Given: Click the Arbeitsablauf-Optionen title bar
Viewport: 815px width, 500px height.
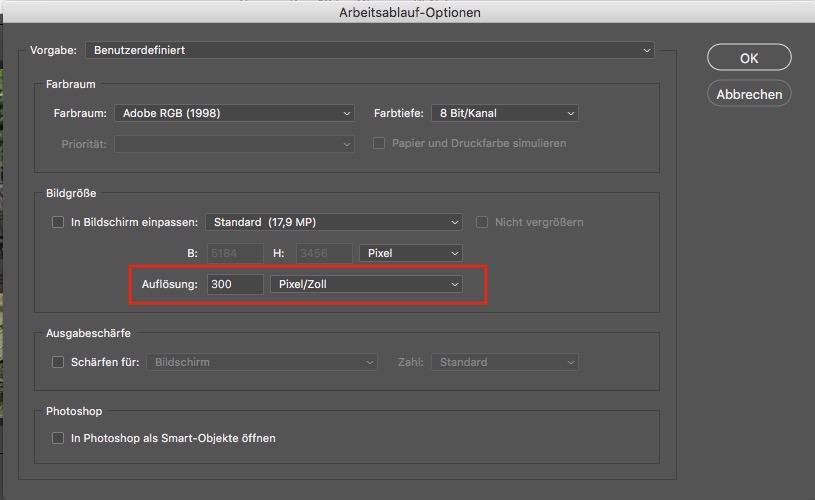Looking at the screenshot, I should [407, 12].
